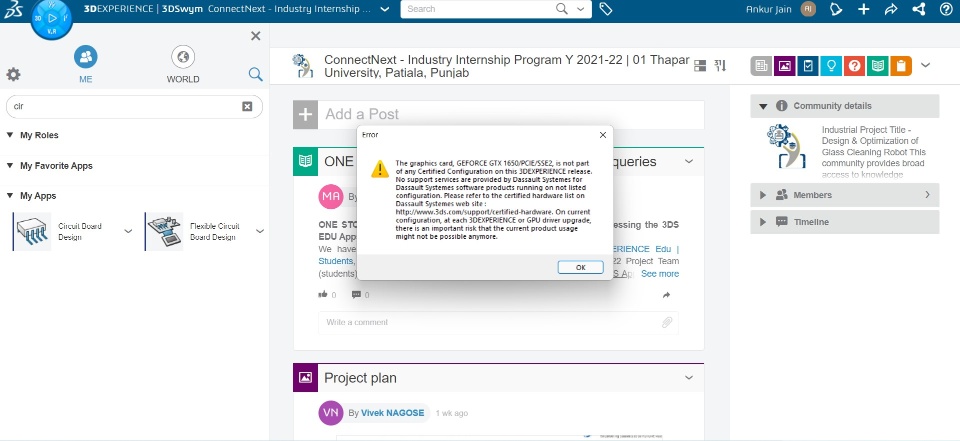Filter by ideas lightbulb icon
960x441 pixels.
pyautogui.click(x=830, y=66)
